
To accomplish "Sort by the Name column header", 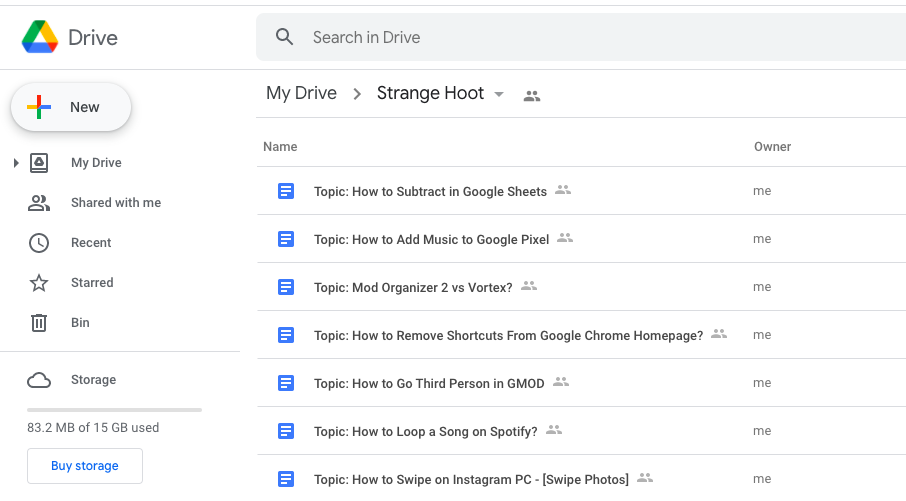I will click(280, 147).
